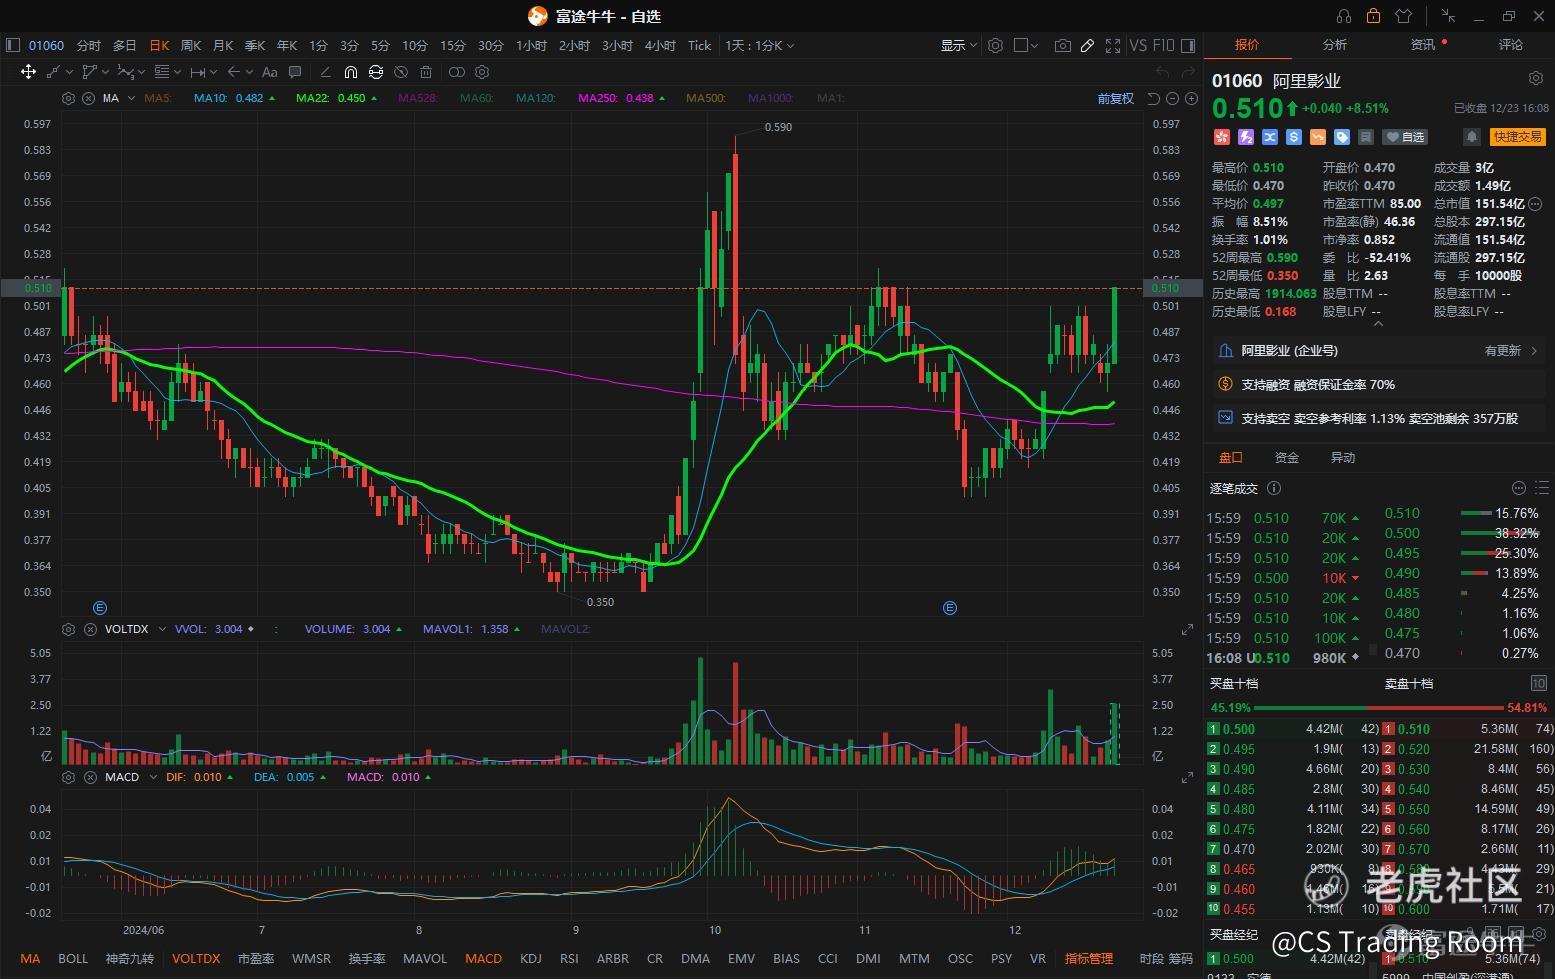The image size is (1555, 979).
Task: Open tick list options beside 逐笔成交
Action: [1519, 488]
